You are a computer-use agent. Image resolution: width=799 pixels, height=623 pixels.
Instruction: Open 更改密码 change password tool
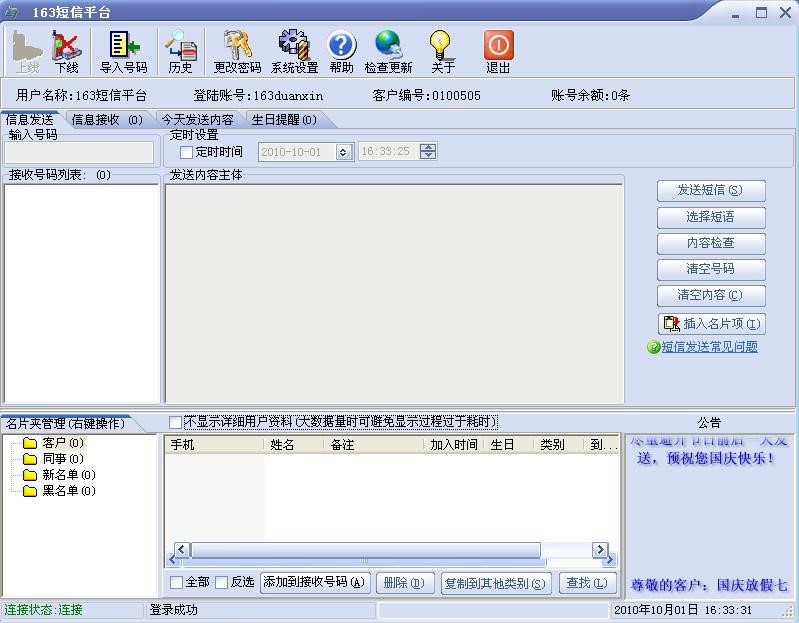click(x=237, y=52)
